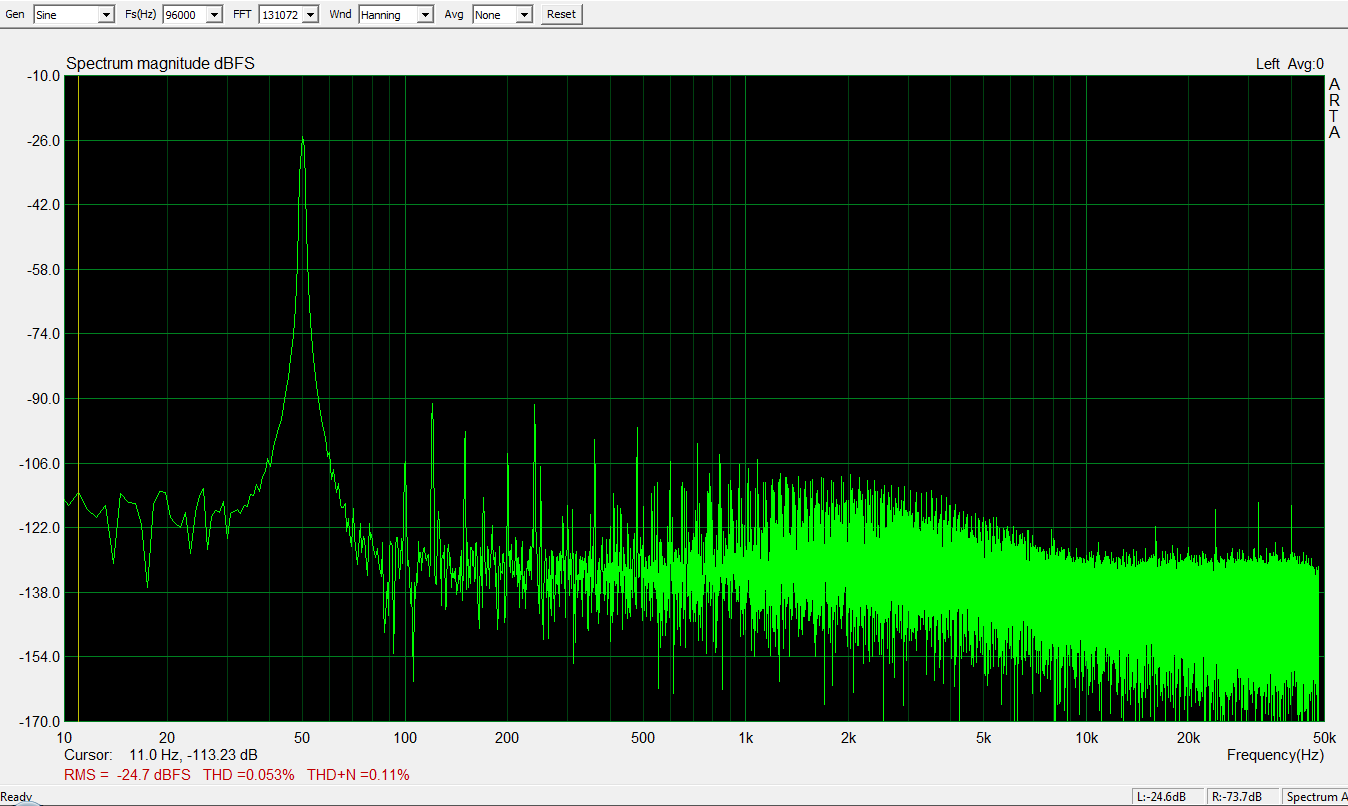Click the yellow cursor line on the graph
Image resolution: width=1348 pixels, height=806 pixels.
[x=77, y=400]
